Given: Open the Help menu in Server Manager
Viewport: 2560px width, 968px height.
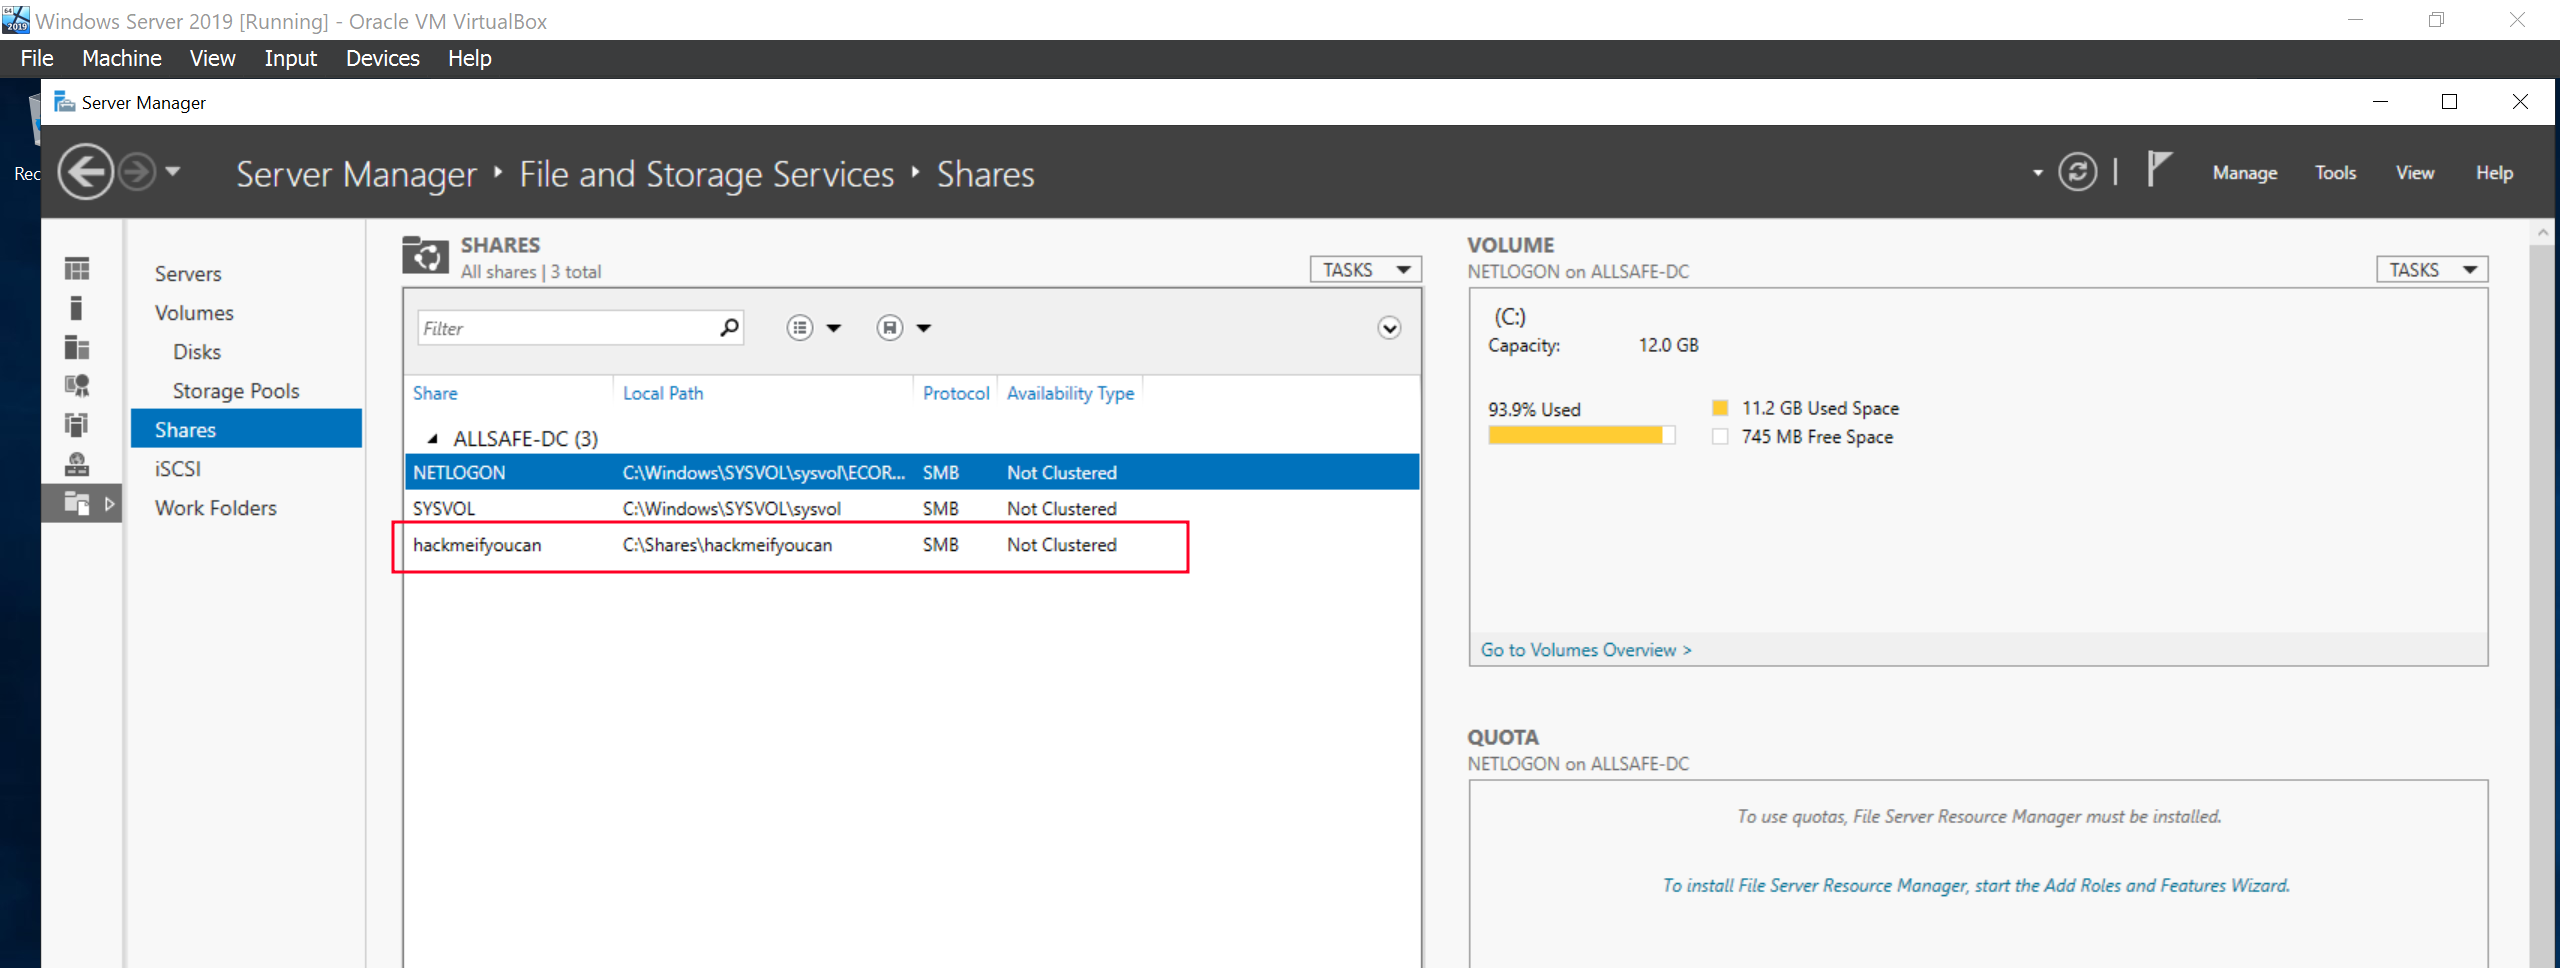Looking at the screenshot, I should tap(2494, 173).
